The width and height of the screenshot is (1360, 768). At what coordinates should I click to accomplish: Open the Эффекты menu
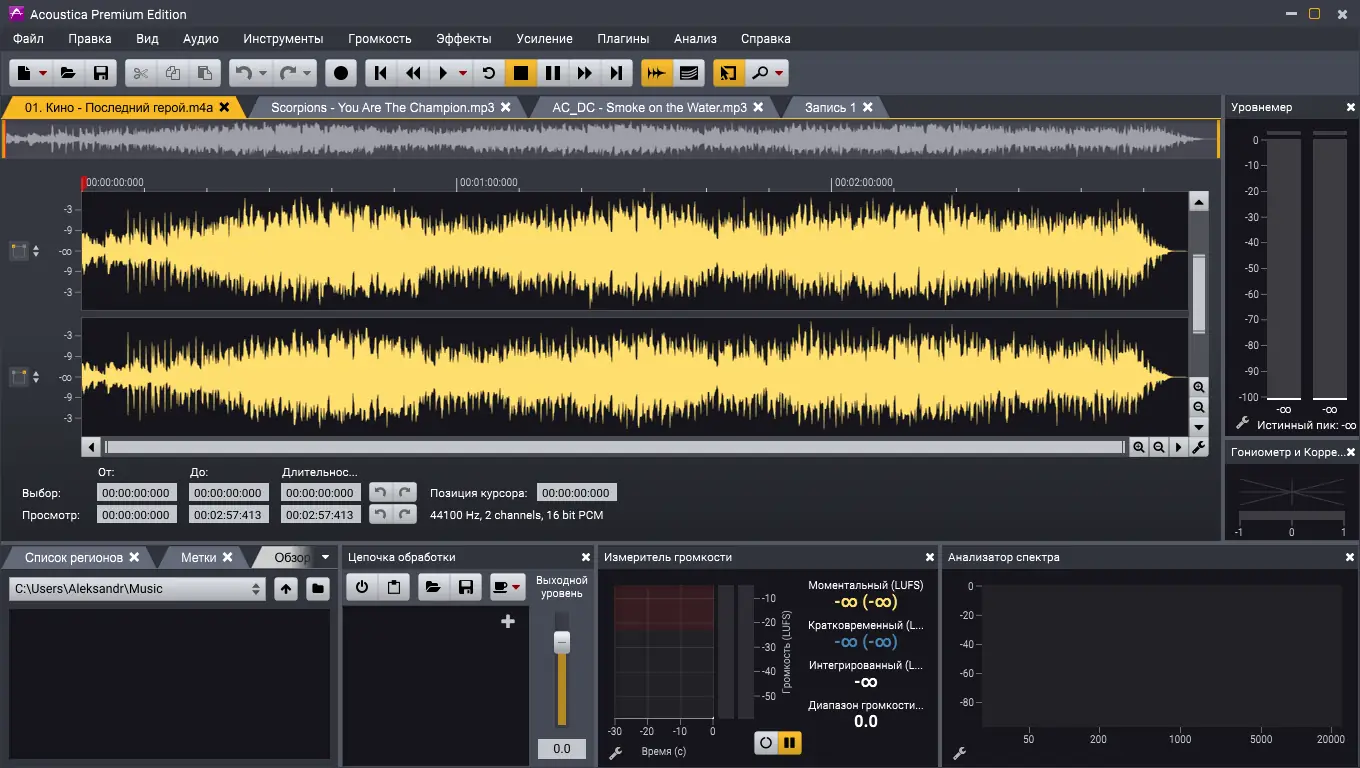pos(464,38)
